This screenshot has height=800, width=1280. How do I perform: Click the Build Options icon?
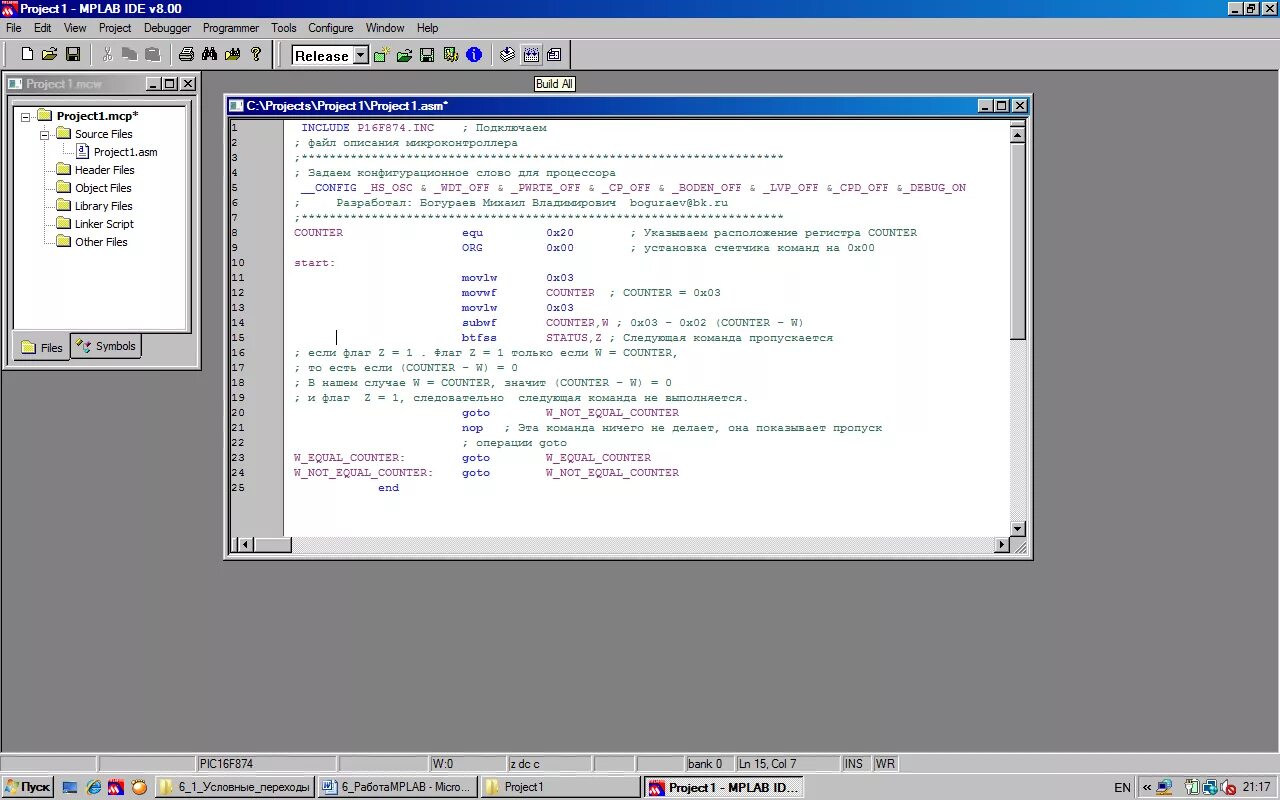point(451,55)
